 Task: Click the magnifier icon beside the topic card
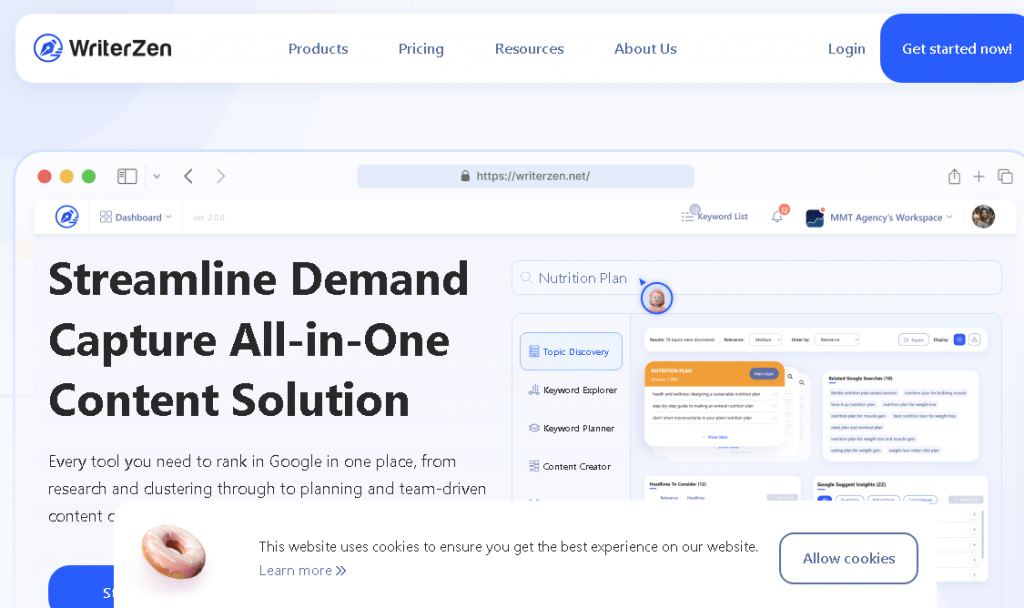(790, 377)
